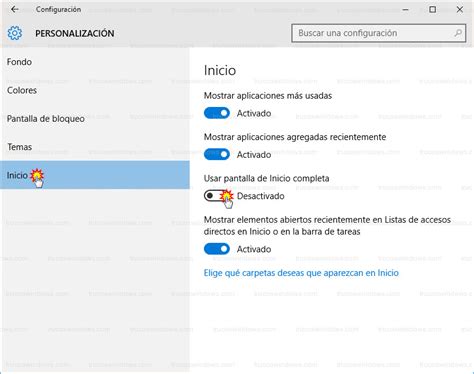Turn off 'Mostrar aplicaciones agregadas recientemente' switch
The width and height of the screenshot is (474, 374).
tap(217, 155)
